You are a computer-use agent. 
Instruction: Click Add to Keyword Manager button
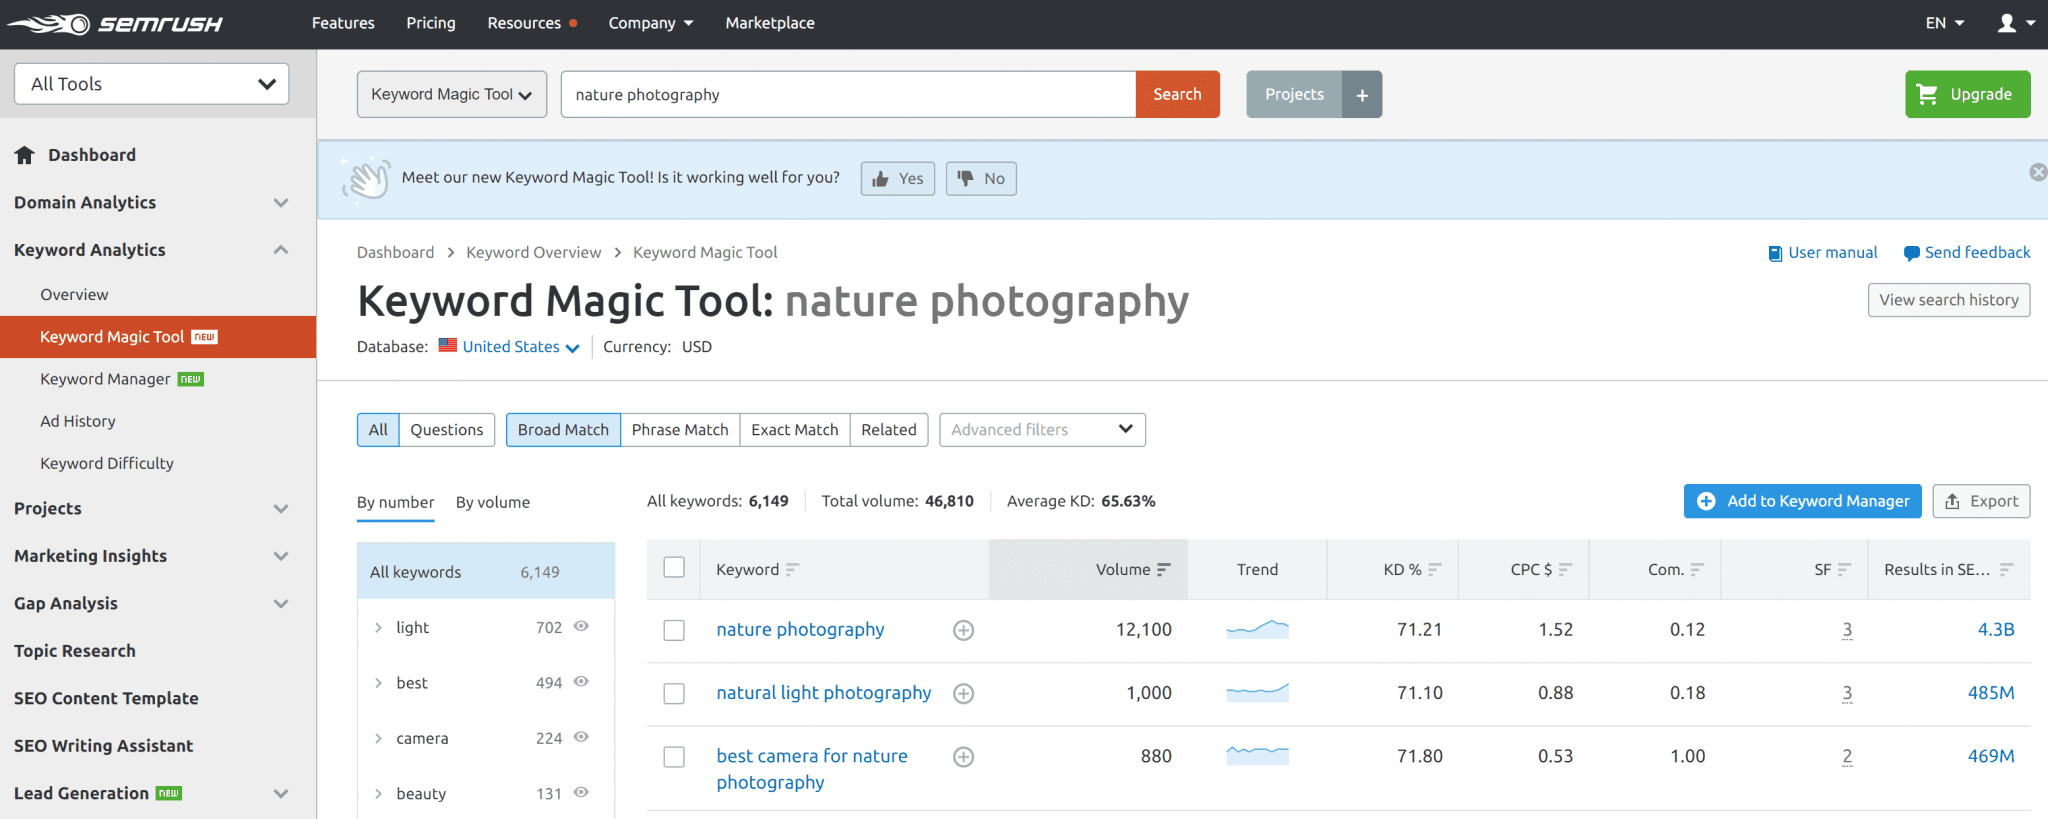click(1802, 501)
